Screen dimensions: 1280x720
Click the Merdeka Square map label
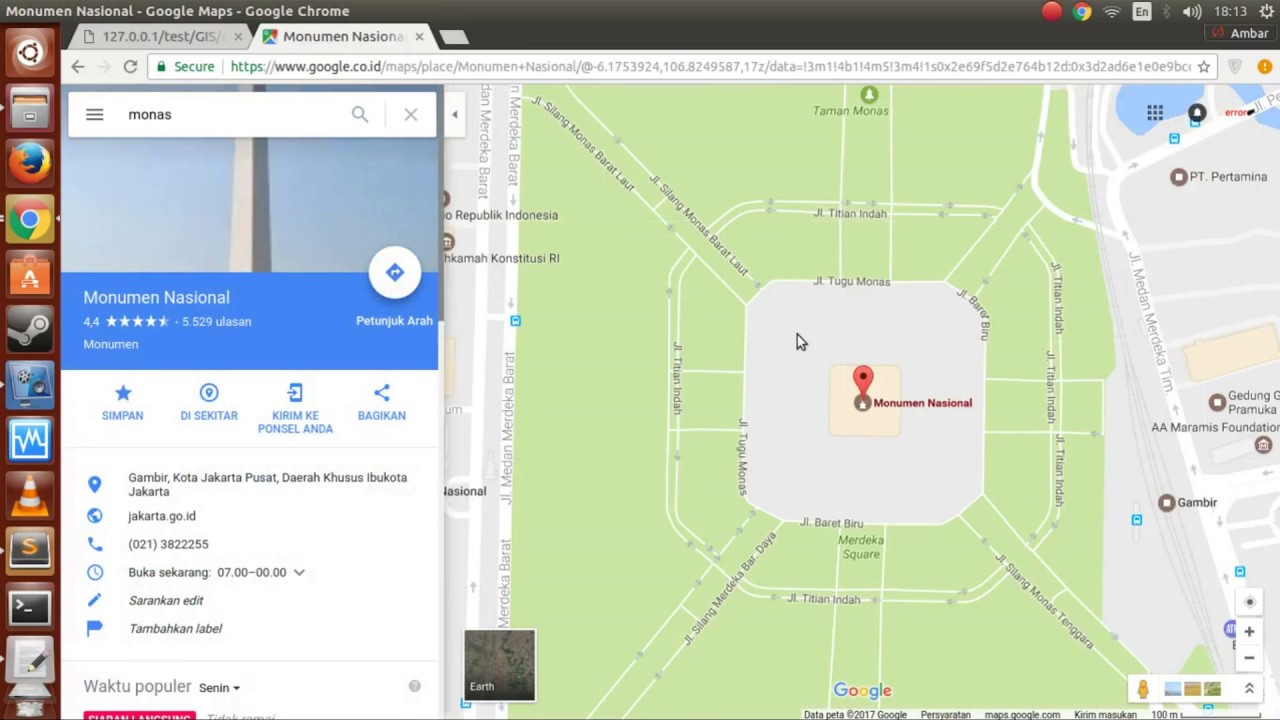click(x=861, y=546)
